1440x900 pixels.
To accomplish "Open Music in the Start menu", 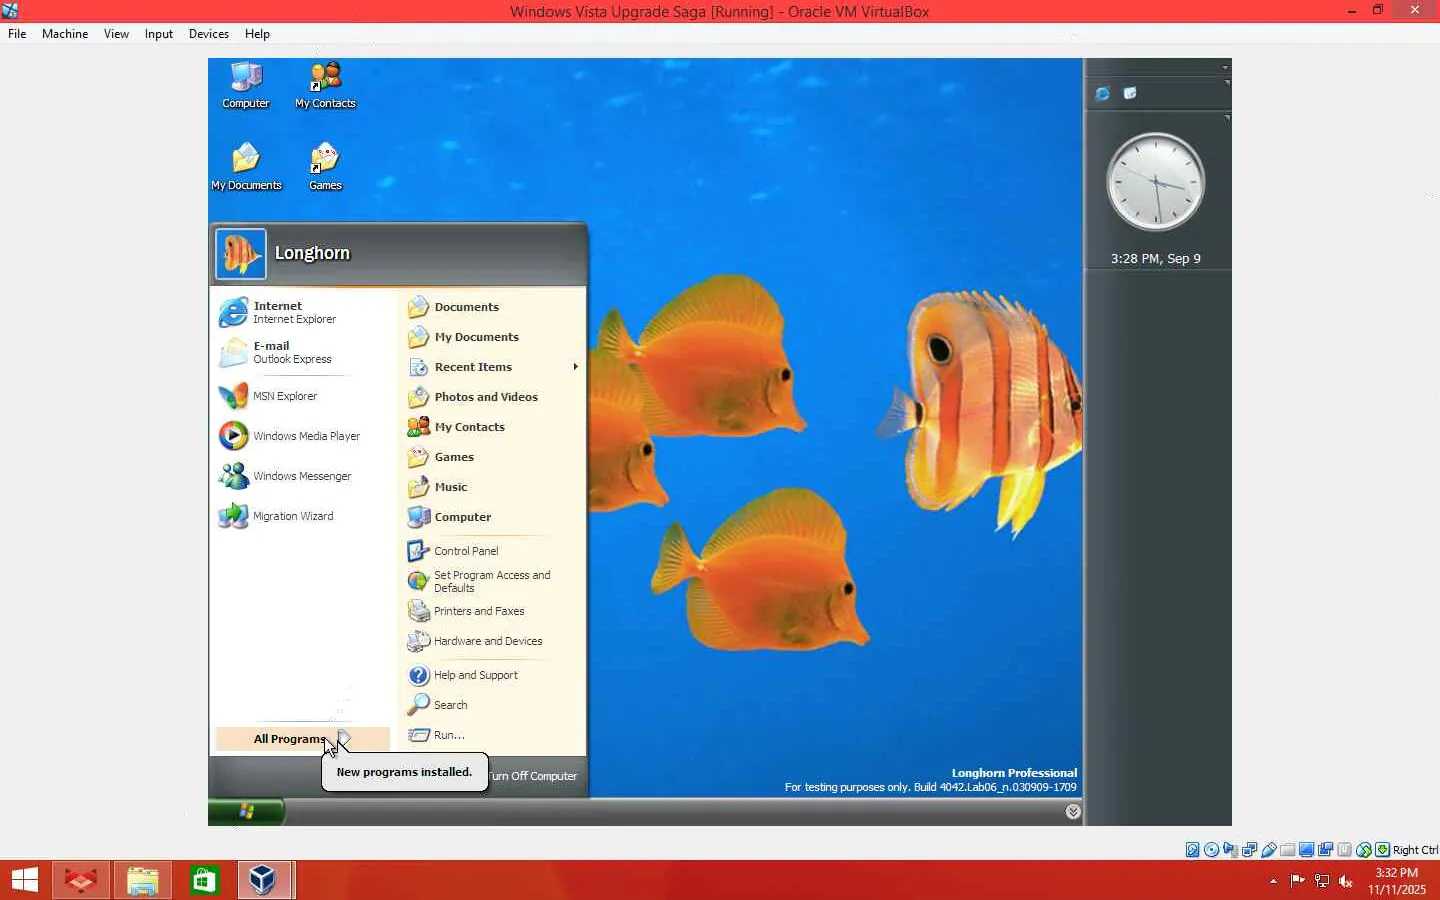I will pos(492,487).
